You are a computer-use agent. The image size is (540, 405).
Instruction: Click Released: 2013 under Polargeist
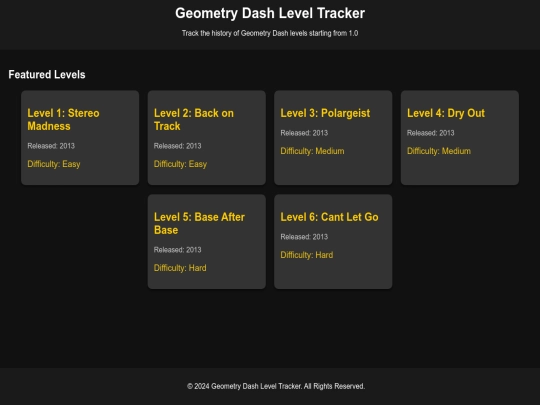coord(304,133)
